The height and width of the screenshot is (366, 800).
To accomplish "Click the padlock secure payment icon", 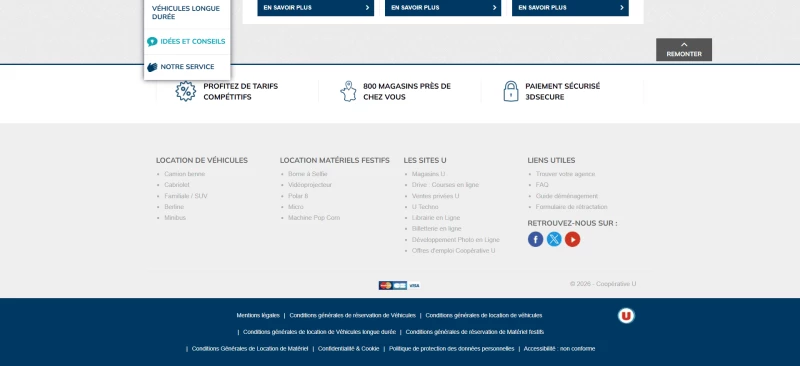I will [x=511, y=91].
